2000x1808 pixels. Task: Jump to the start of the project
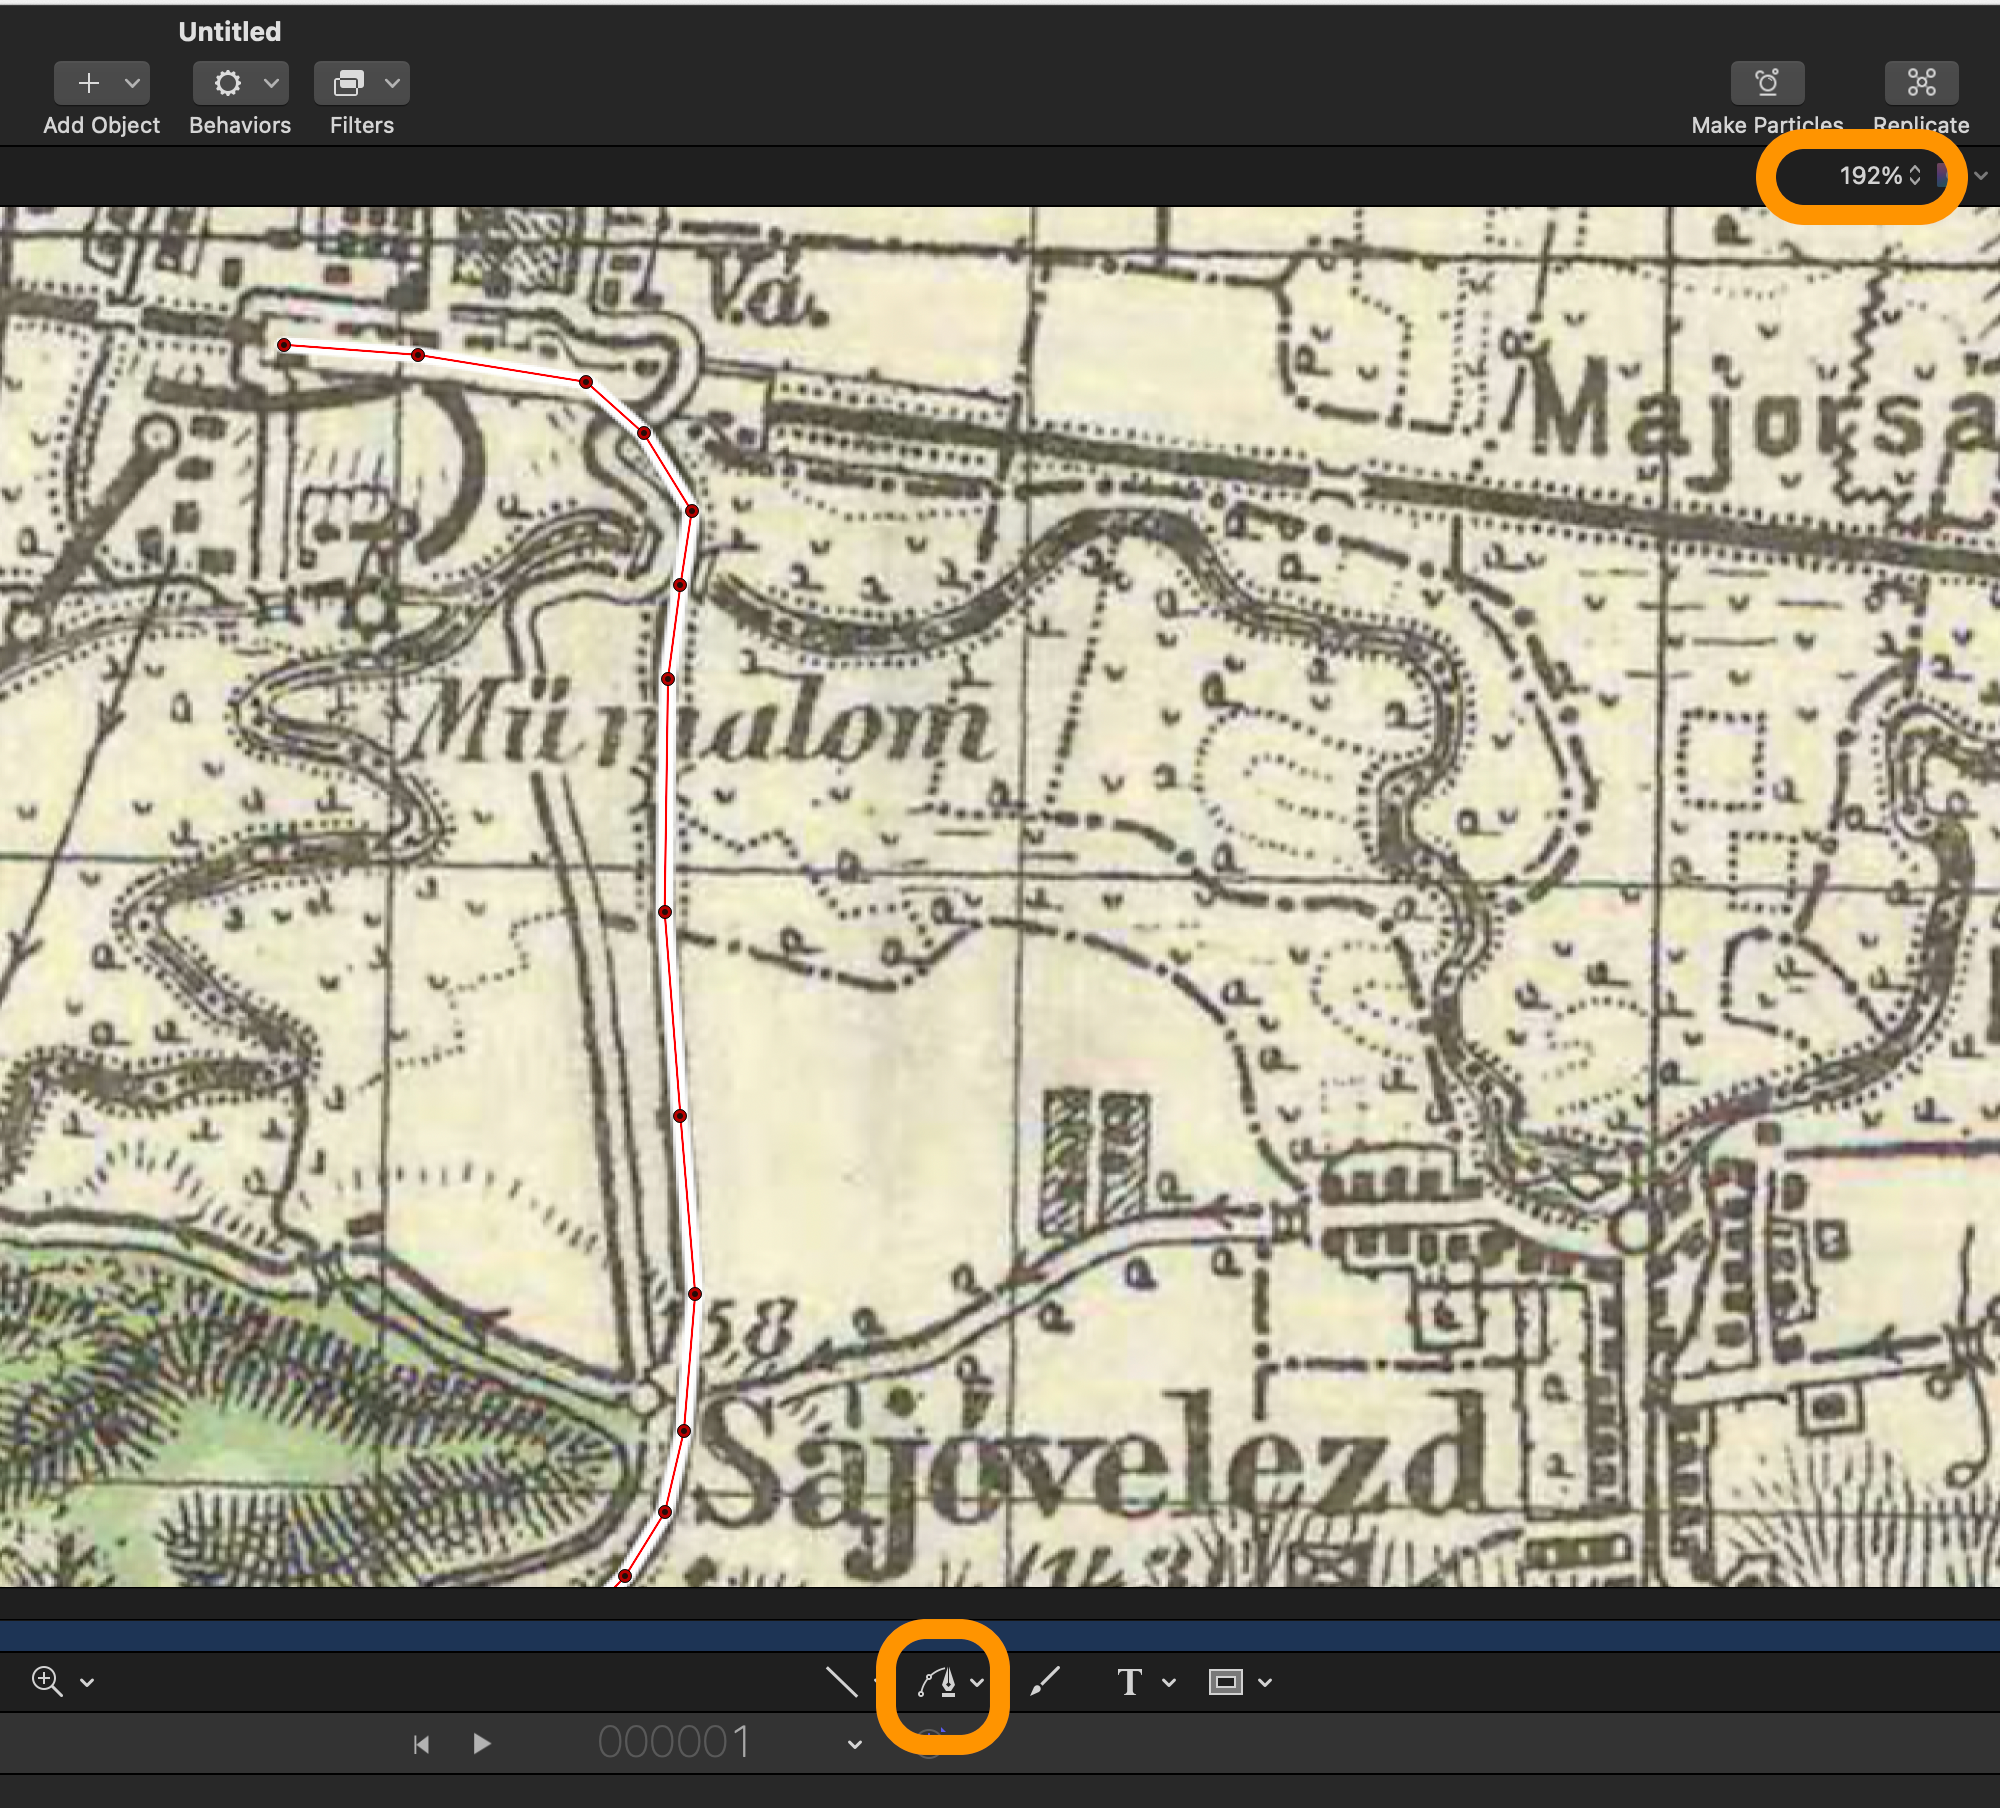pos(421,1745)
